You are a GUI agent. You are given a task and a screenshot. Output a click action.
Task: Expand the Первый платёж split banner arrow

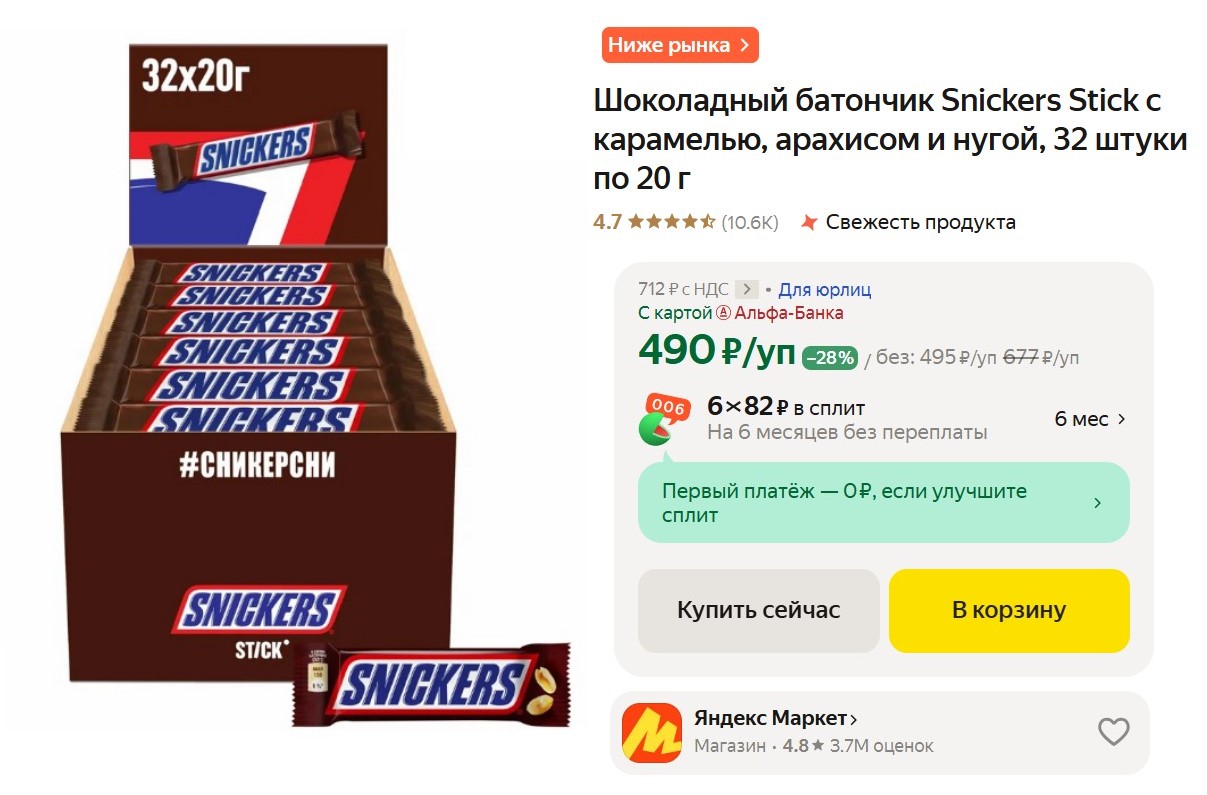1097,503
